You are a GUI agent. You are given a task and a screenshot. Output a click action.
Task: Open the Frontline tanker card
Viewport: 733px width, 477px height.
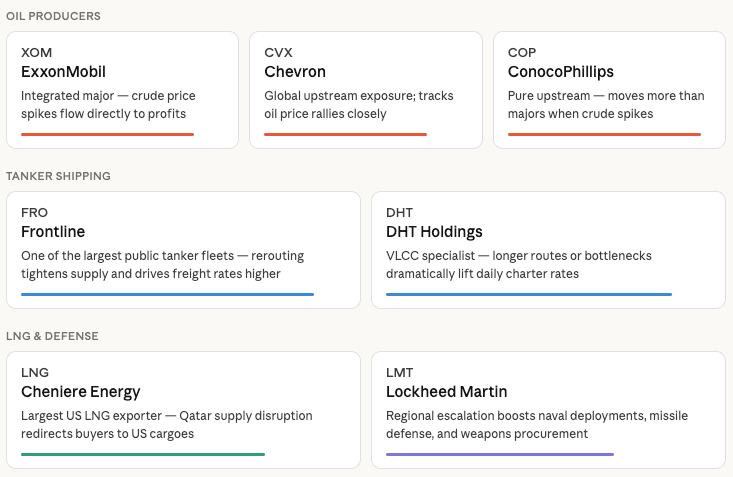click(x=183, y=250)
